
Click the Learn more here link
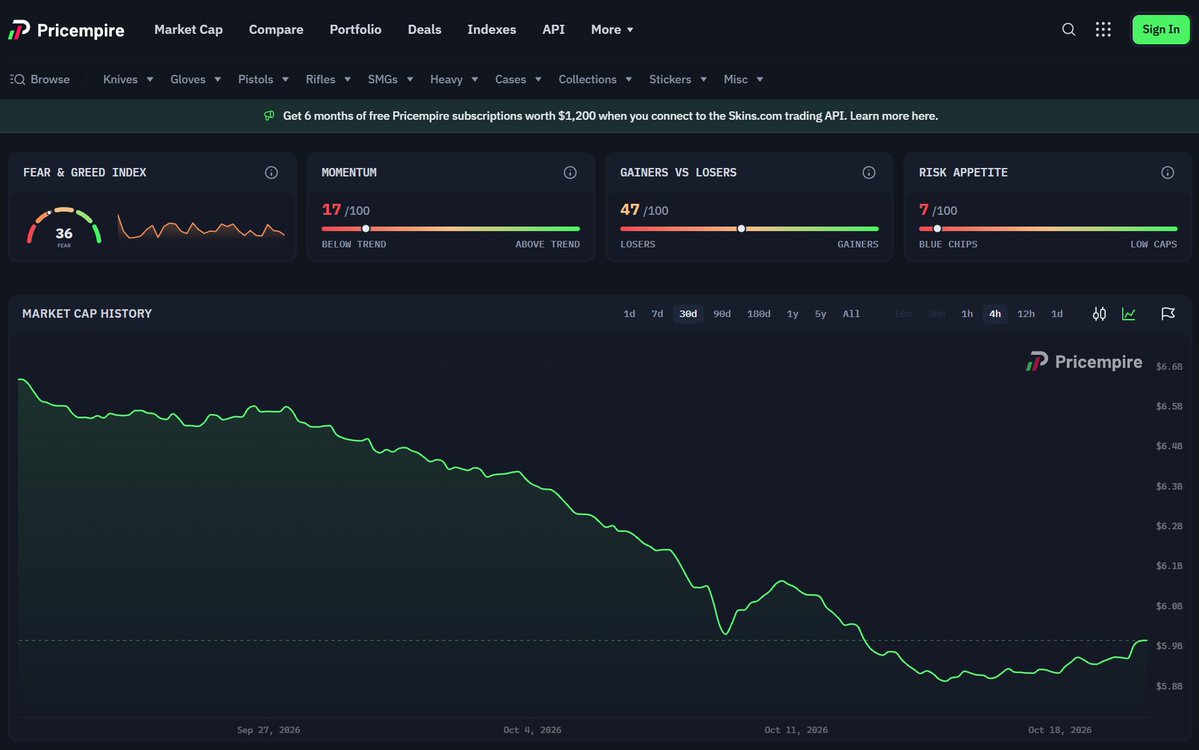(894, 116)
